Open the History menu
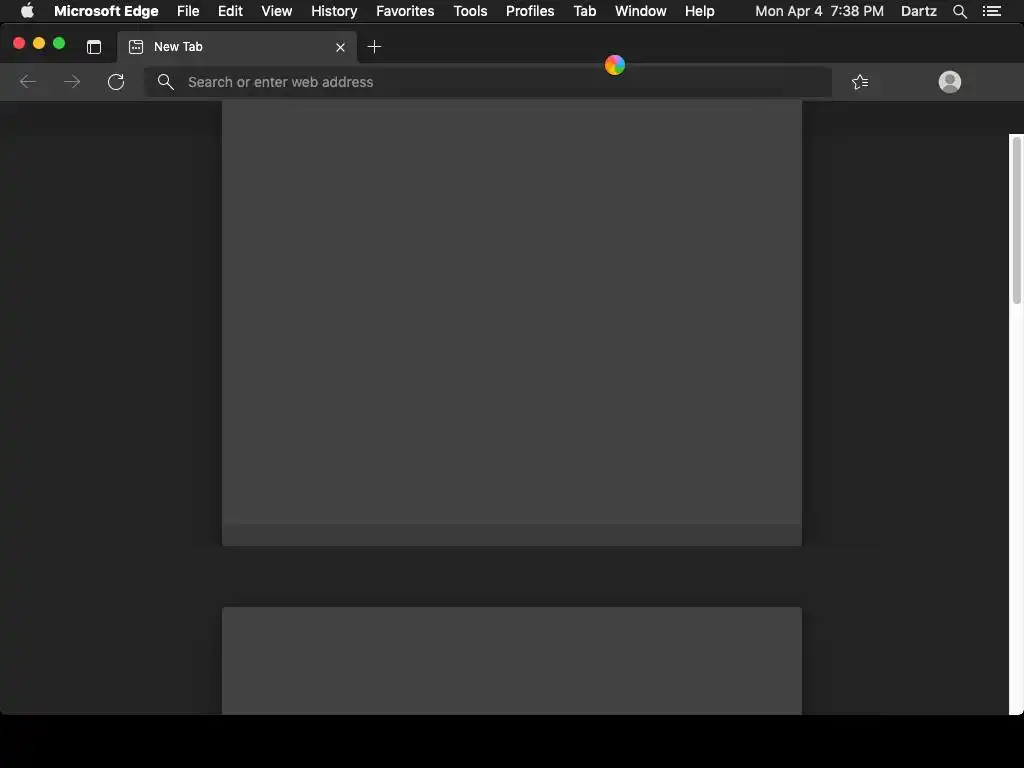 (334, 11)
